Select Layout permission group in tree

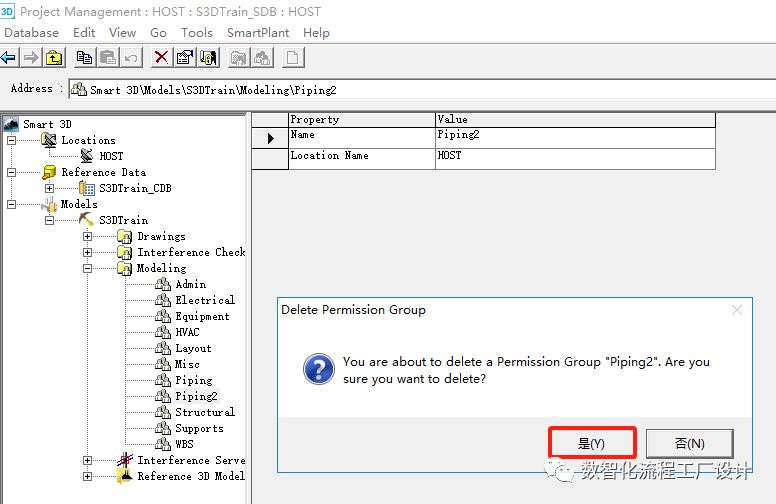193,349
